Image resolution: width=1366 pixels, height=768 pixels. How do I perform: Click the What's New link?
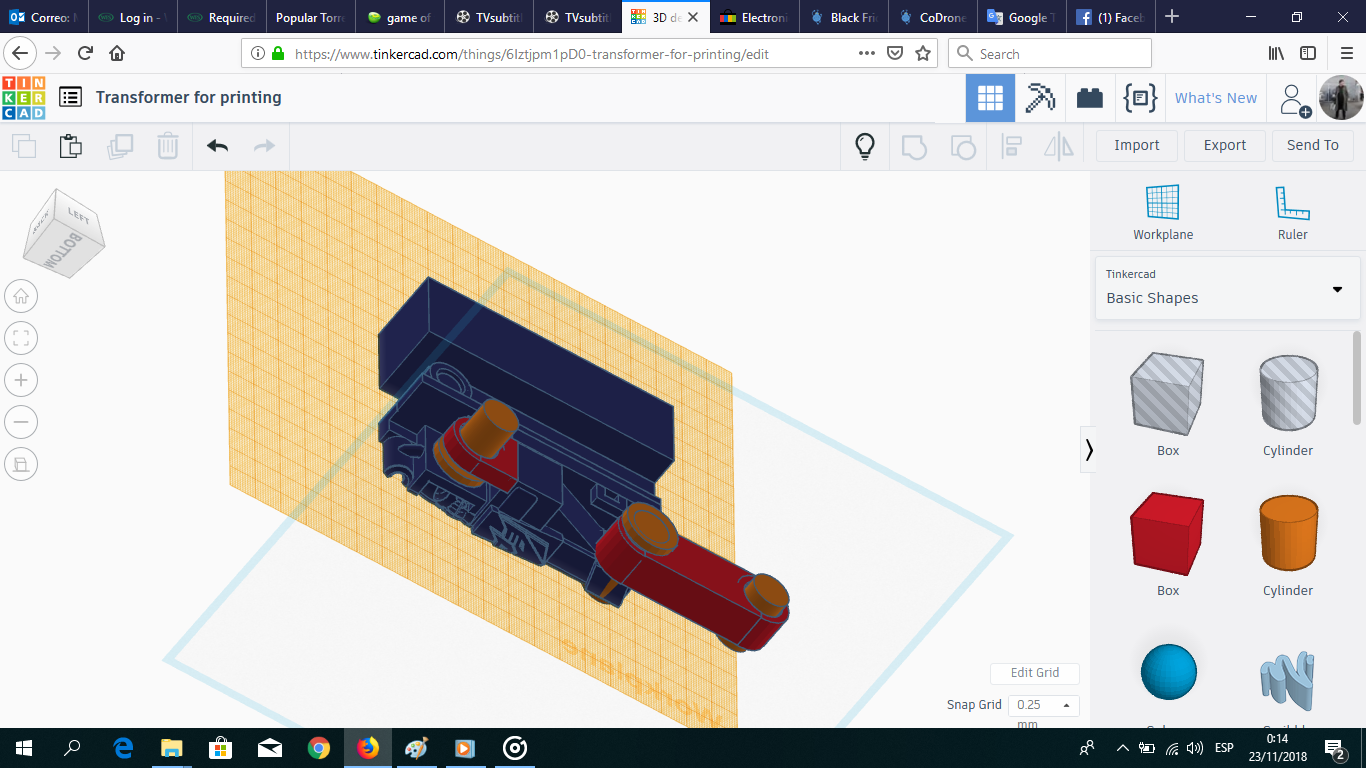point(1216,98)
